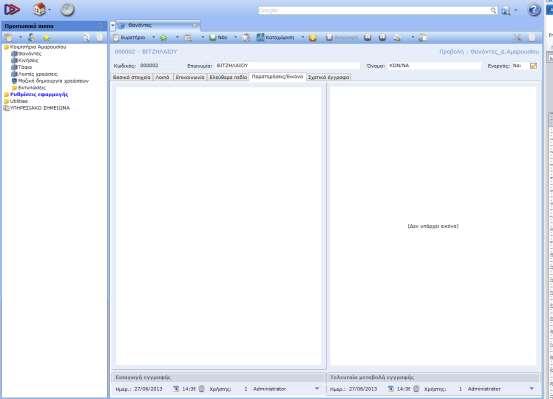Open calendar icon in Τελευταία μεταβολή date
The height and width of the screenshot is (399, 553).
390,389
